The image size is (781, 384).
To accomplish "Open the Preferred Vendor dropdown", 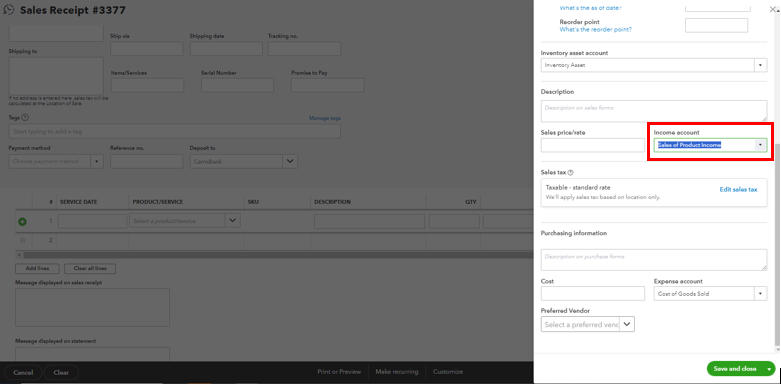I will [627, 324].
